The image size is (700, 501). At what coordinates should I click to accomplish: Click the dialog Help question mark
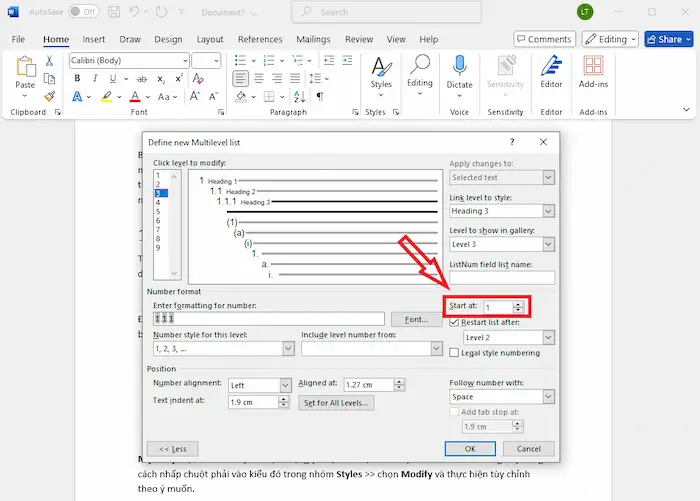point(512,143)
